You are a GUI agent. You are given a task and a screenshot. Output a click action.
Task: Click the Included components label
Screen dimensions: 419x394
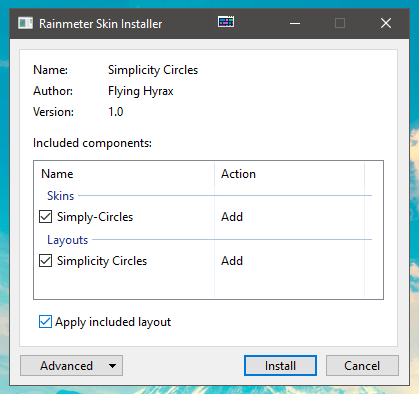92,143
